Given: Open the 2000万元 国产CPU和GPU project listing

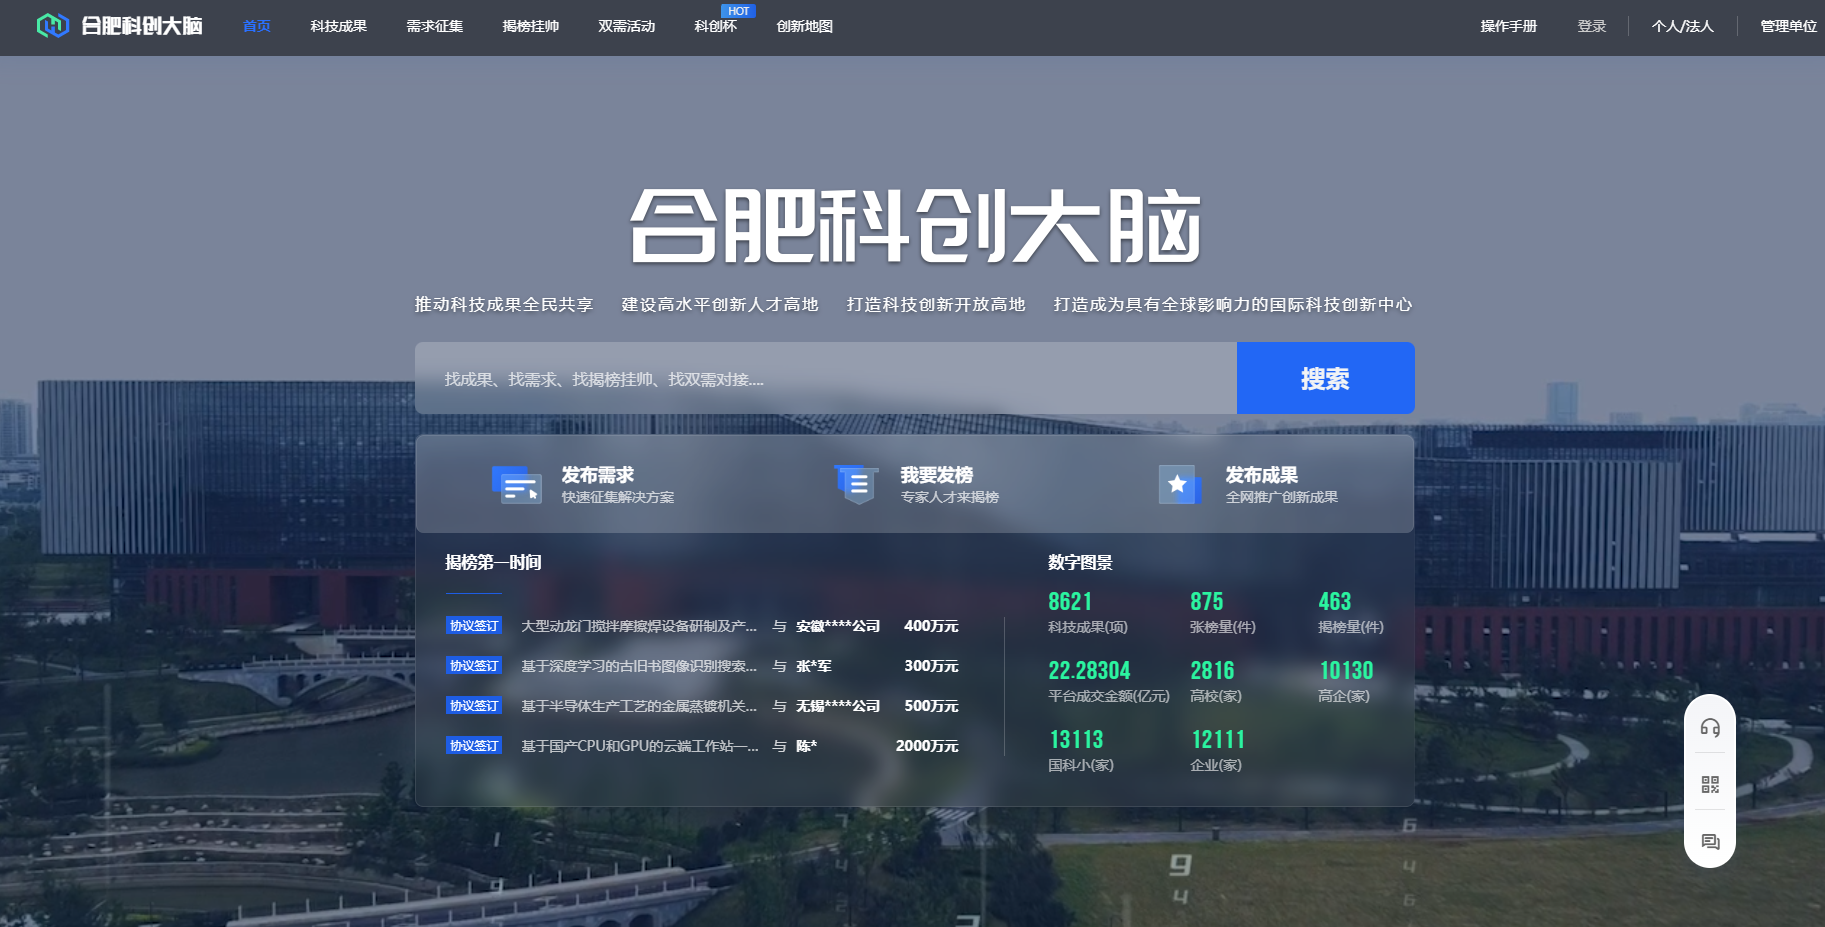Looking at the screenshot, I should click(639, 746).
